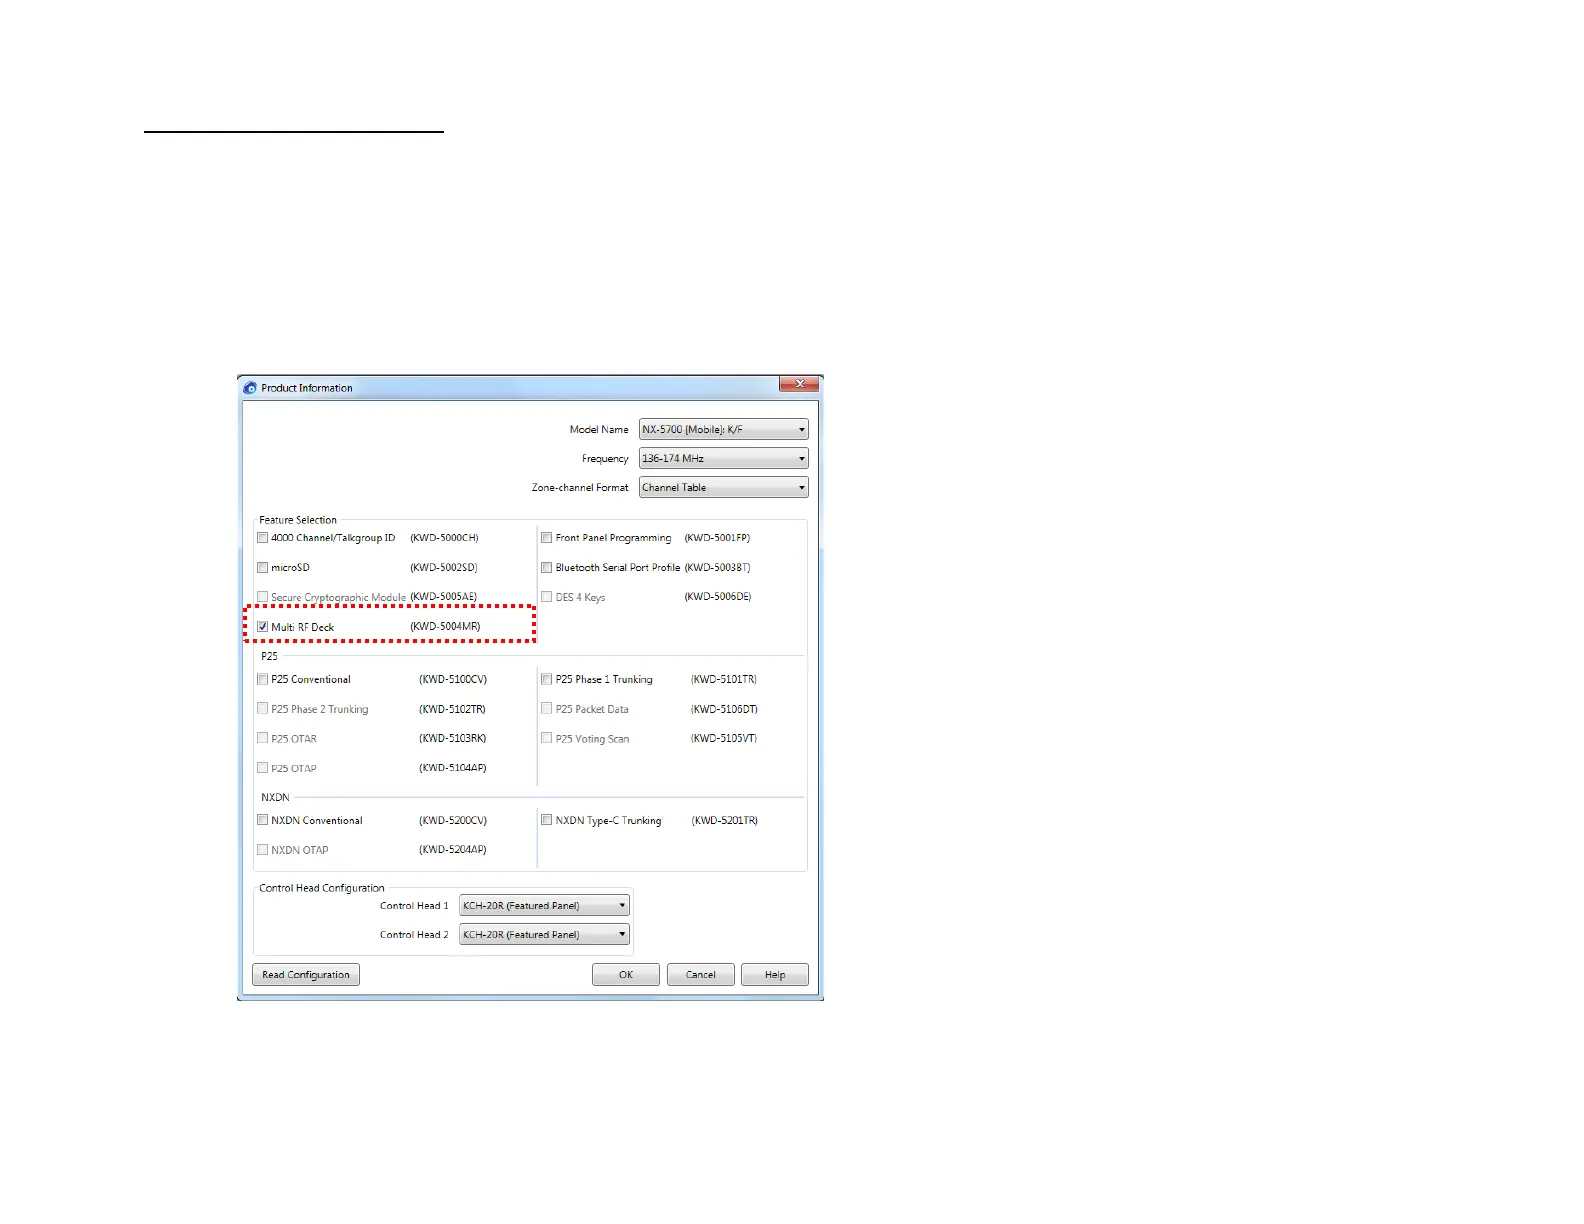Toggle the P25 OTAP checkbox

pyautogui.click(x=263, y=768)
